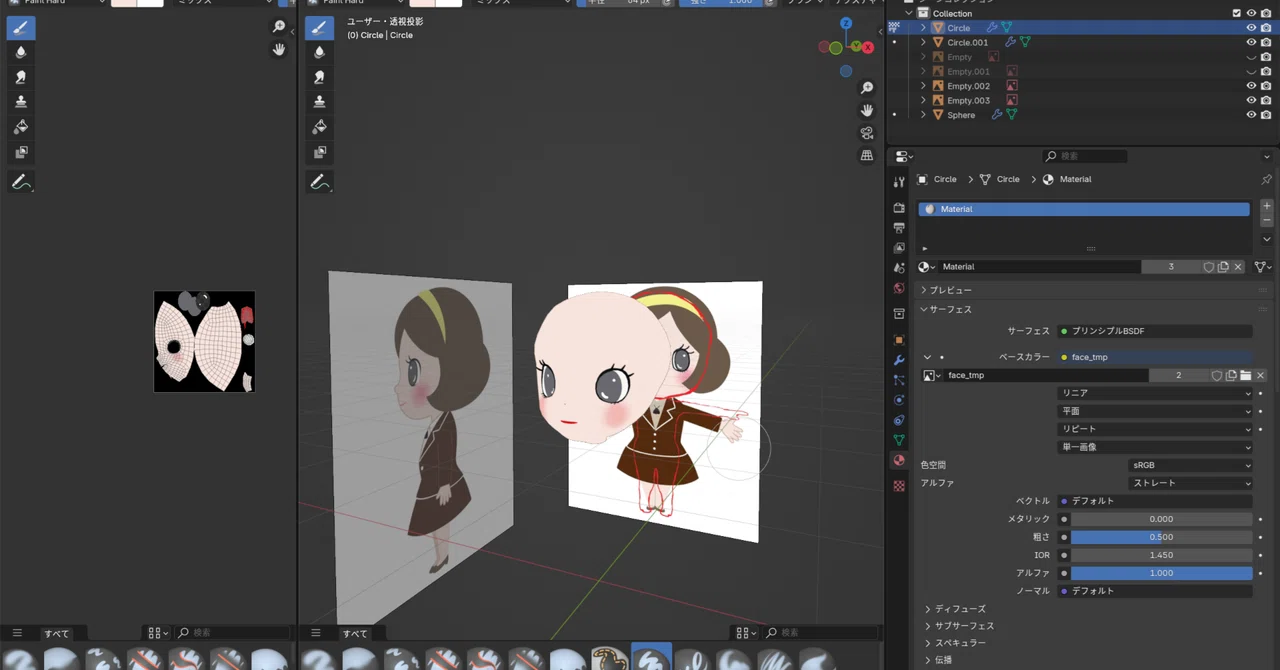Switch perspective/orthographic with the grid icon

[x=867, y=155]
